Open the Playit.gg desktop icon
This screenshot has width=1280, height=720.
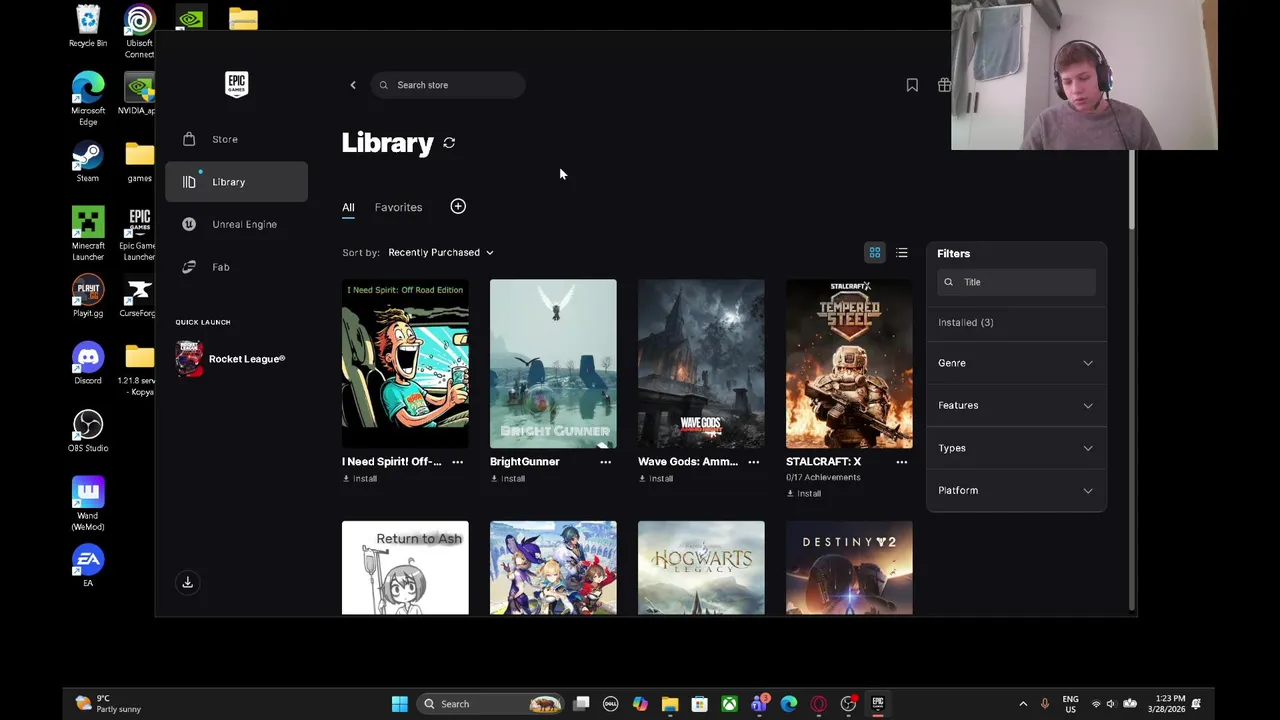[x=88, y=297]
